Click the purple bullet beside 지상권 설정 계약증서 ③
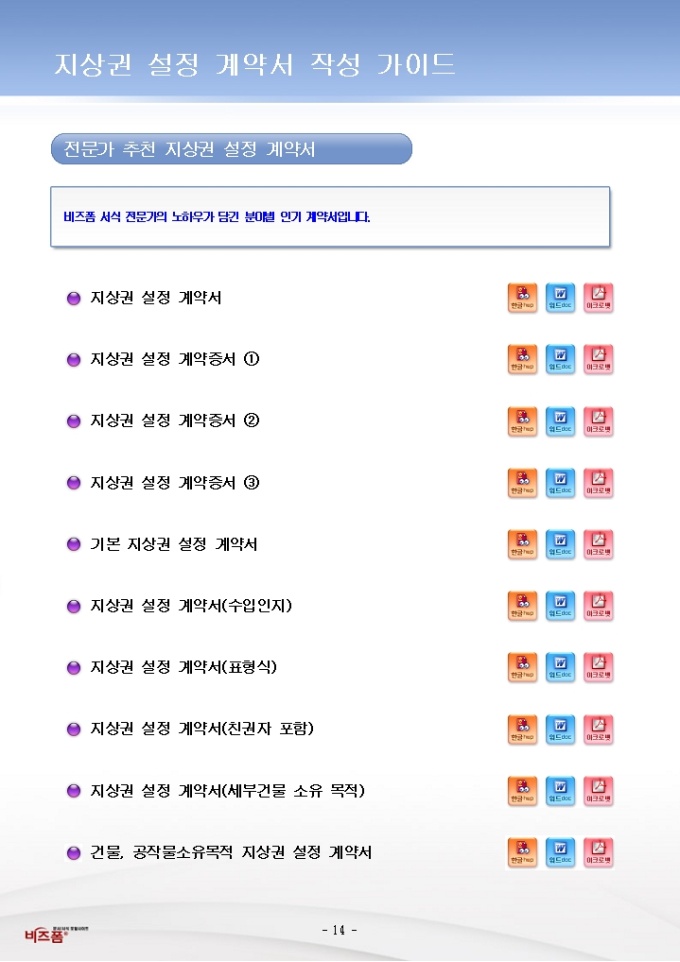 [x=73, y=483]
